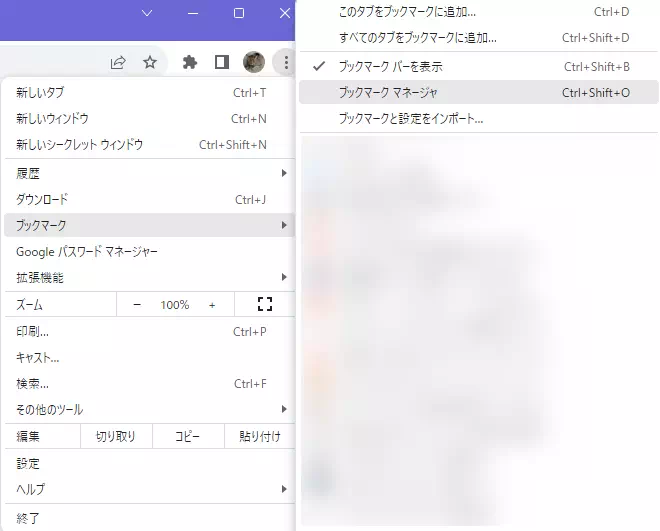
Task: Expand the 履歴 submenu
Action: [x=148, y=173]
